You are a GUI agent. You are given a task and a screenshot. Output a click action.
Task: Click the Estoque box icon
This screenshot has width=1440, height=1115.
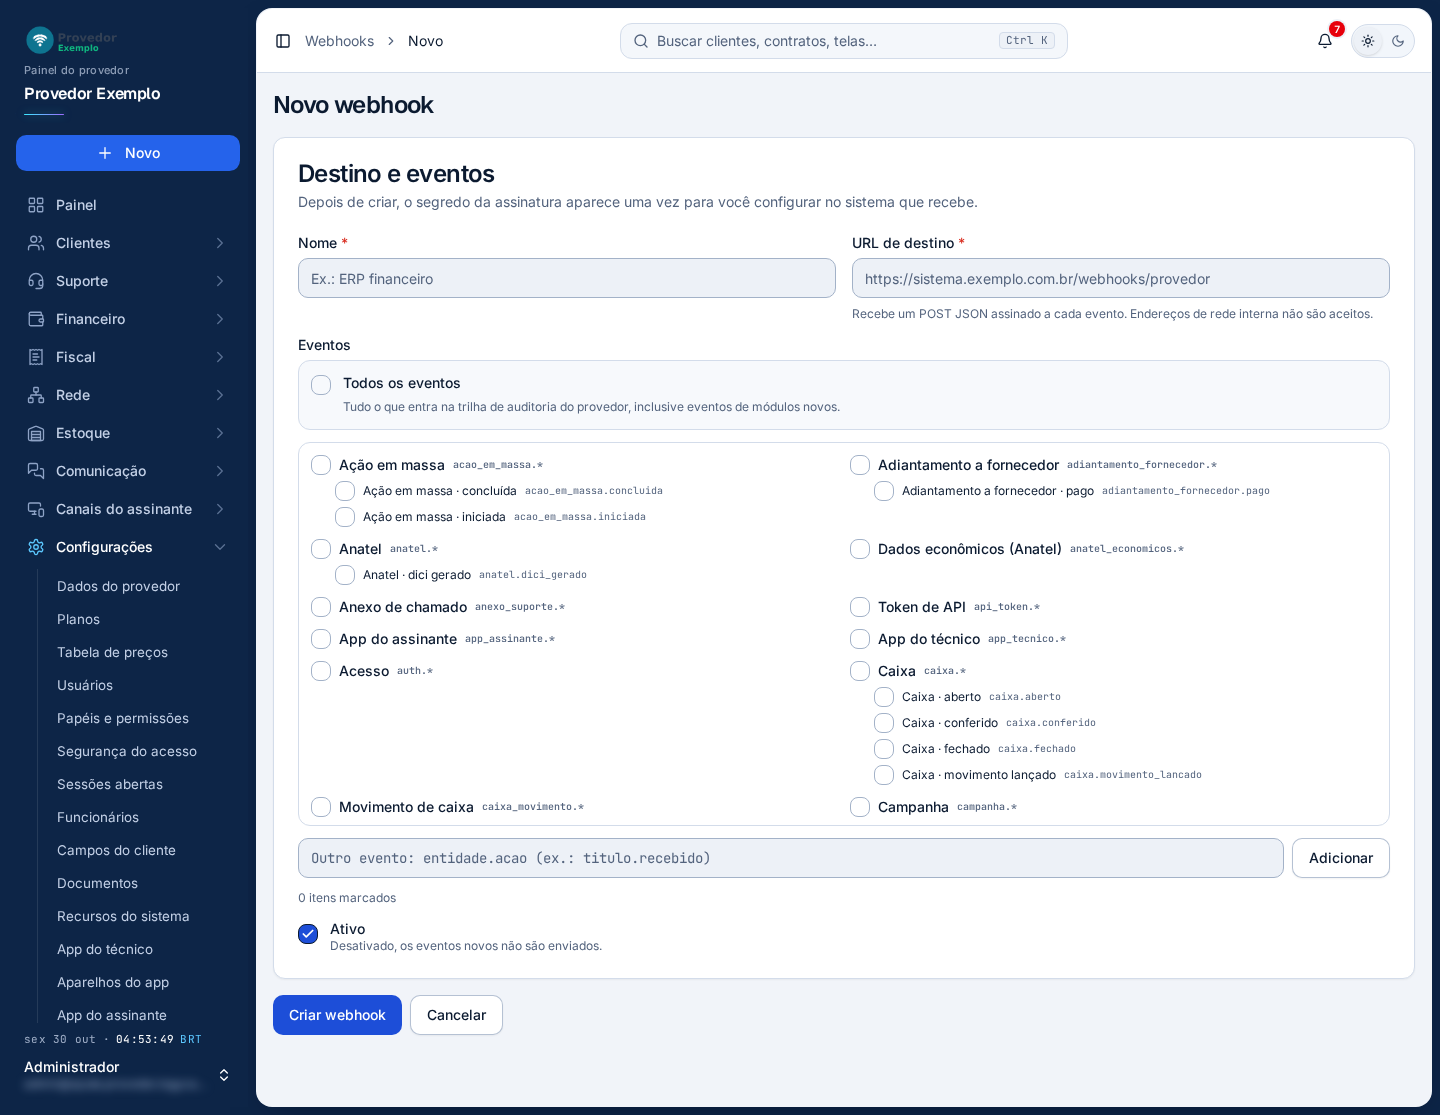click(36, 433)
